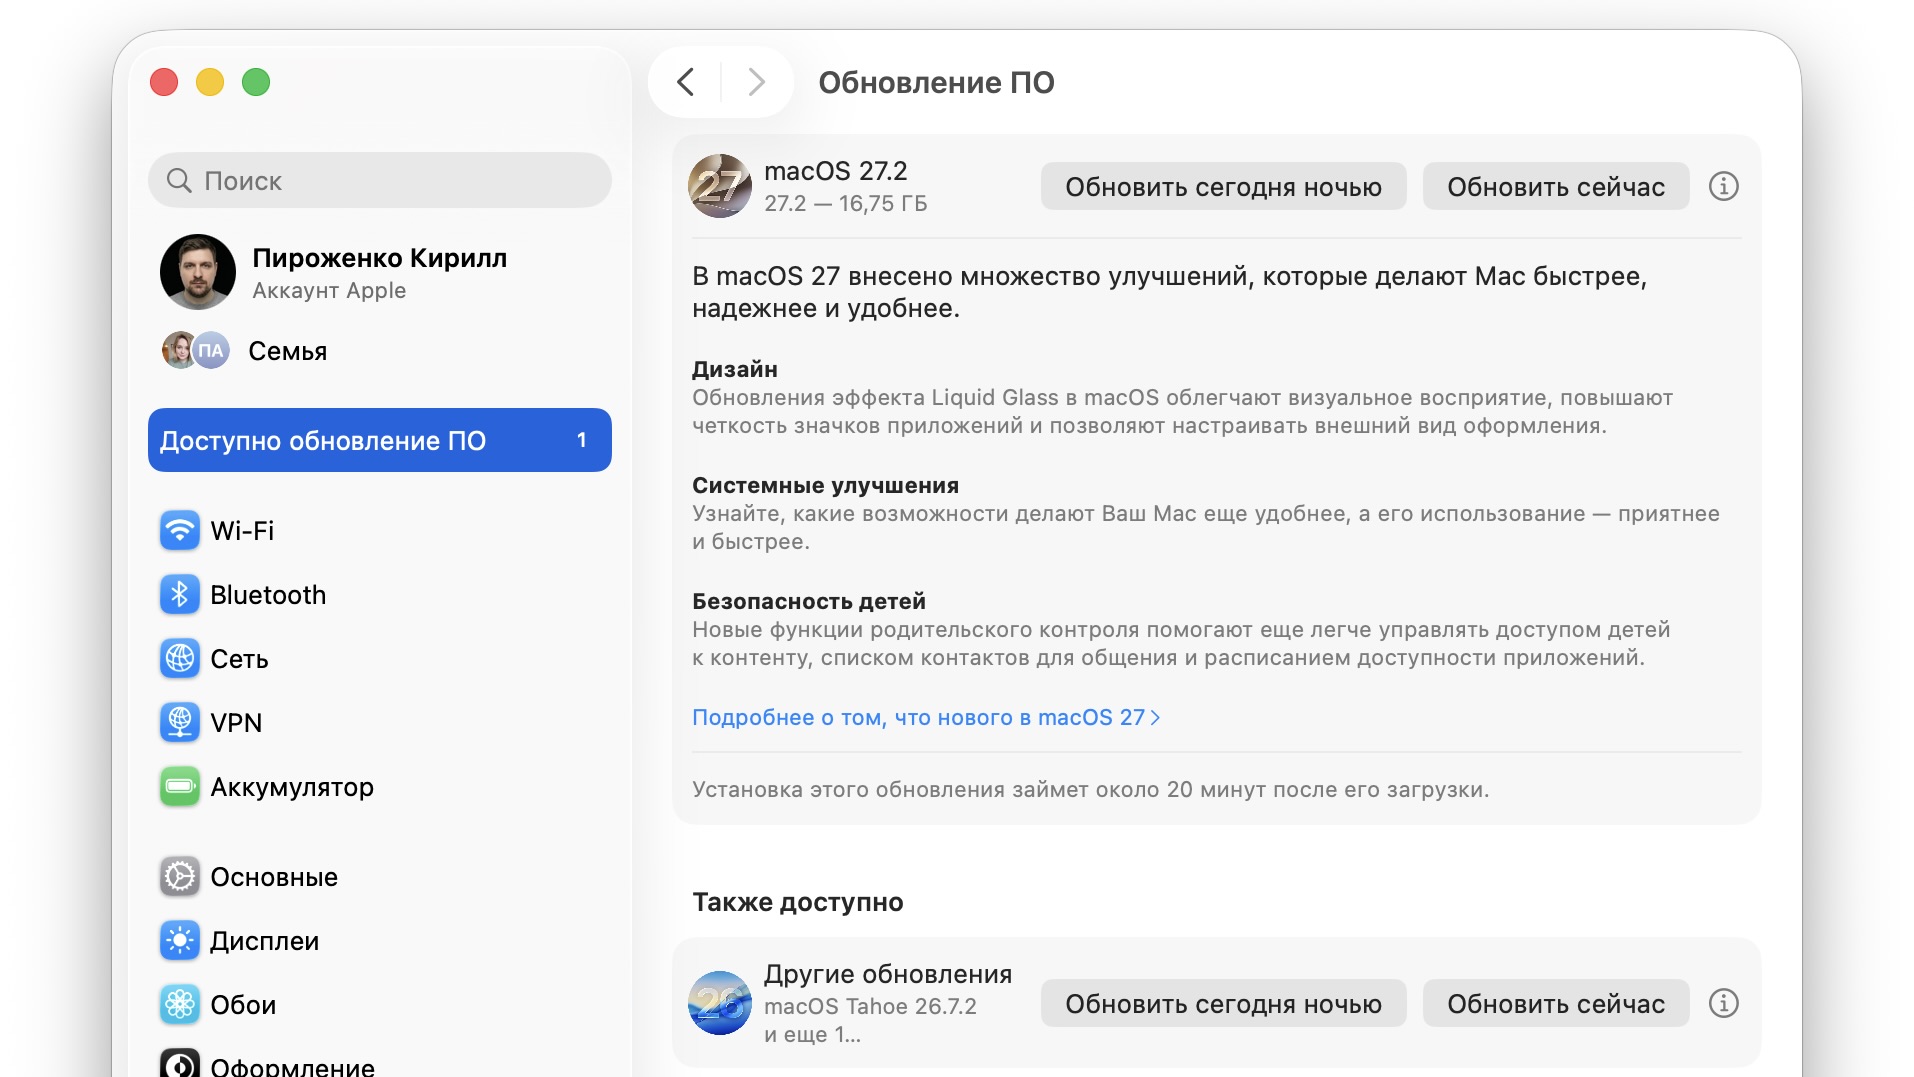Image resolution: width=1914 pixels, height=1077 pixels.
Task: Click the Оформление sidebar entry
Action: point(268,1064)
